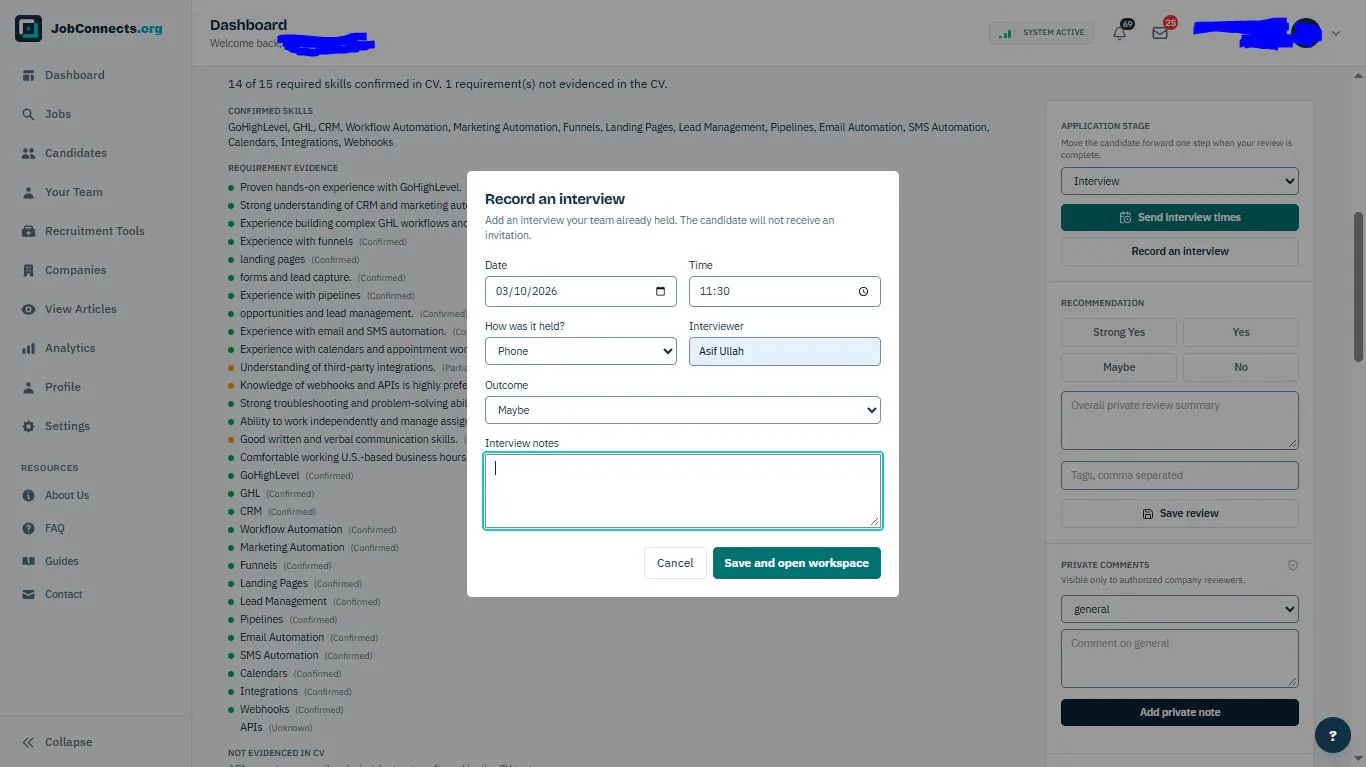This screenshot has height=767, width=1366.
Task: Click the Settings gear icon
Action: click(28, 426)
